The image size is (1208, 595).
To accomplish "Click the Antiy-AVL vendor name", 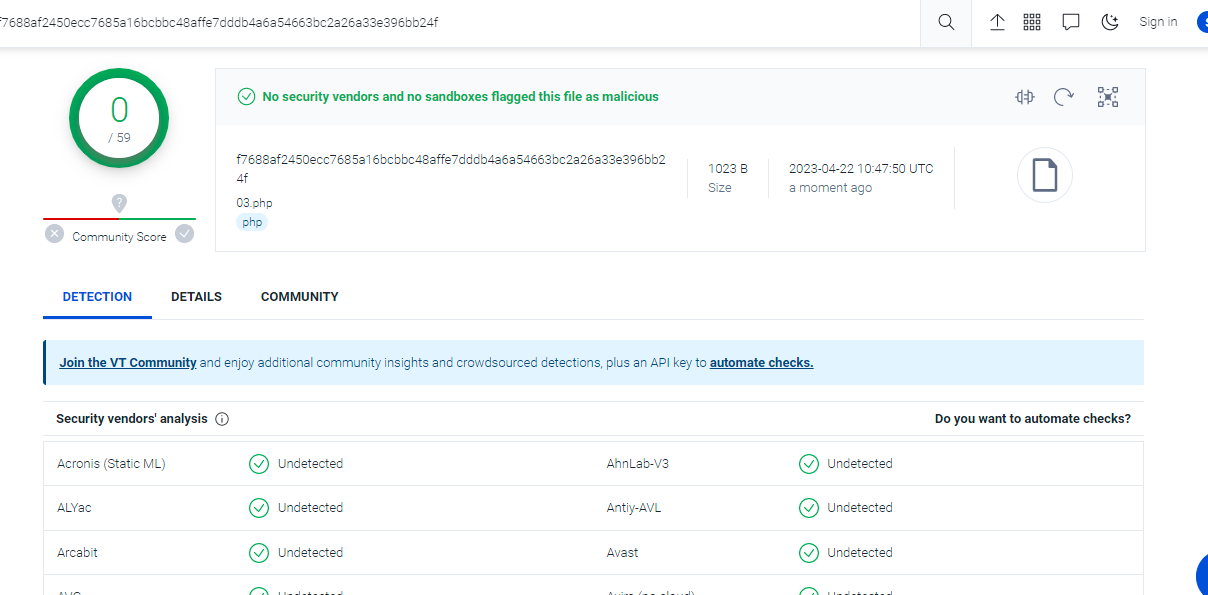I will point(634,508).
